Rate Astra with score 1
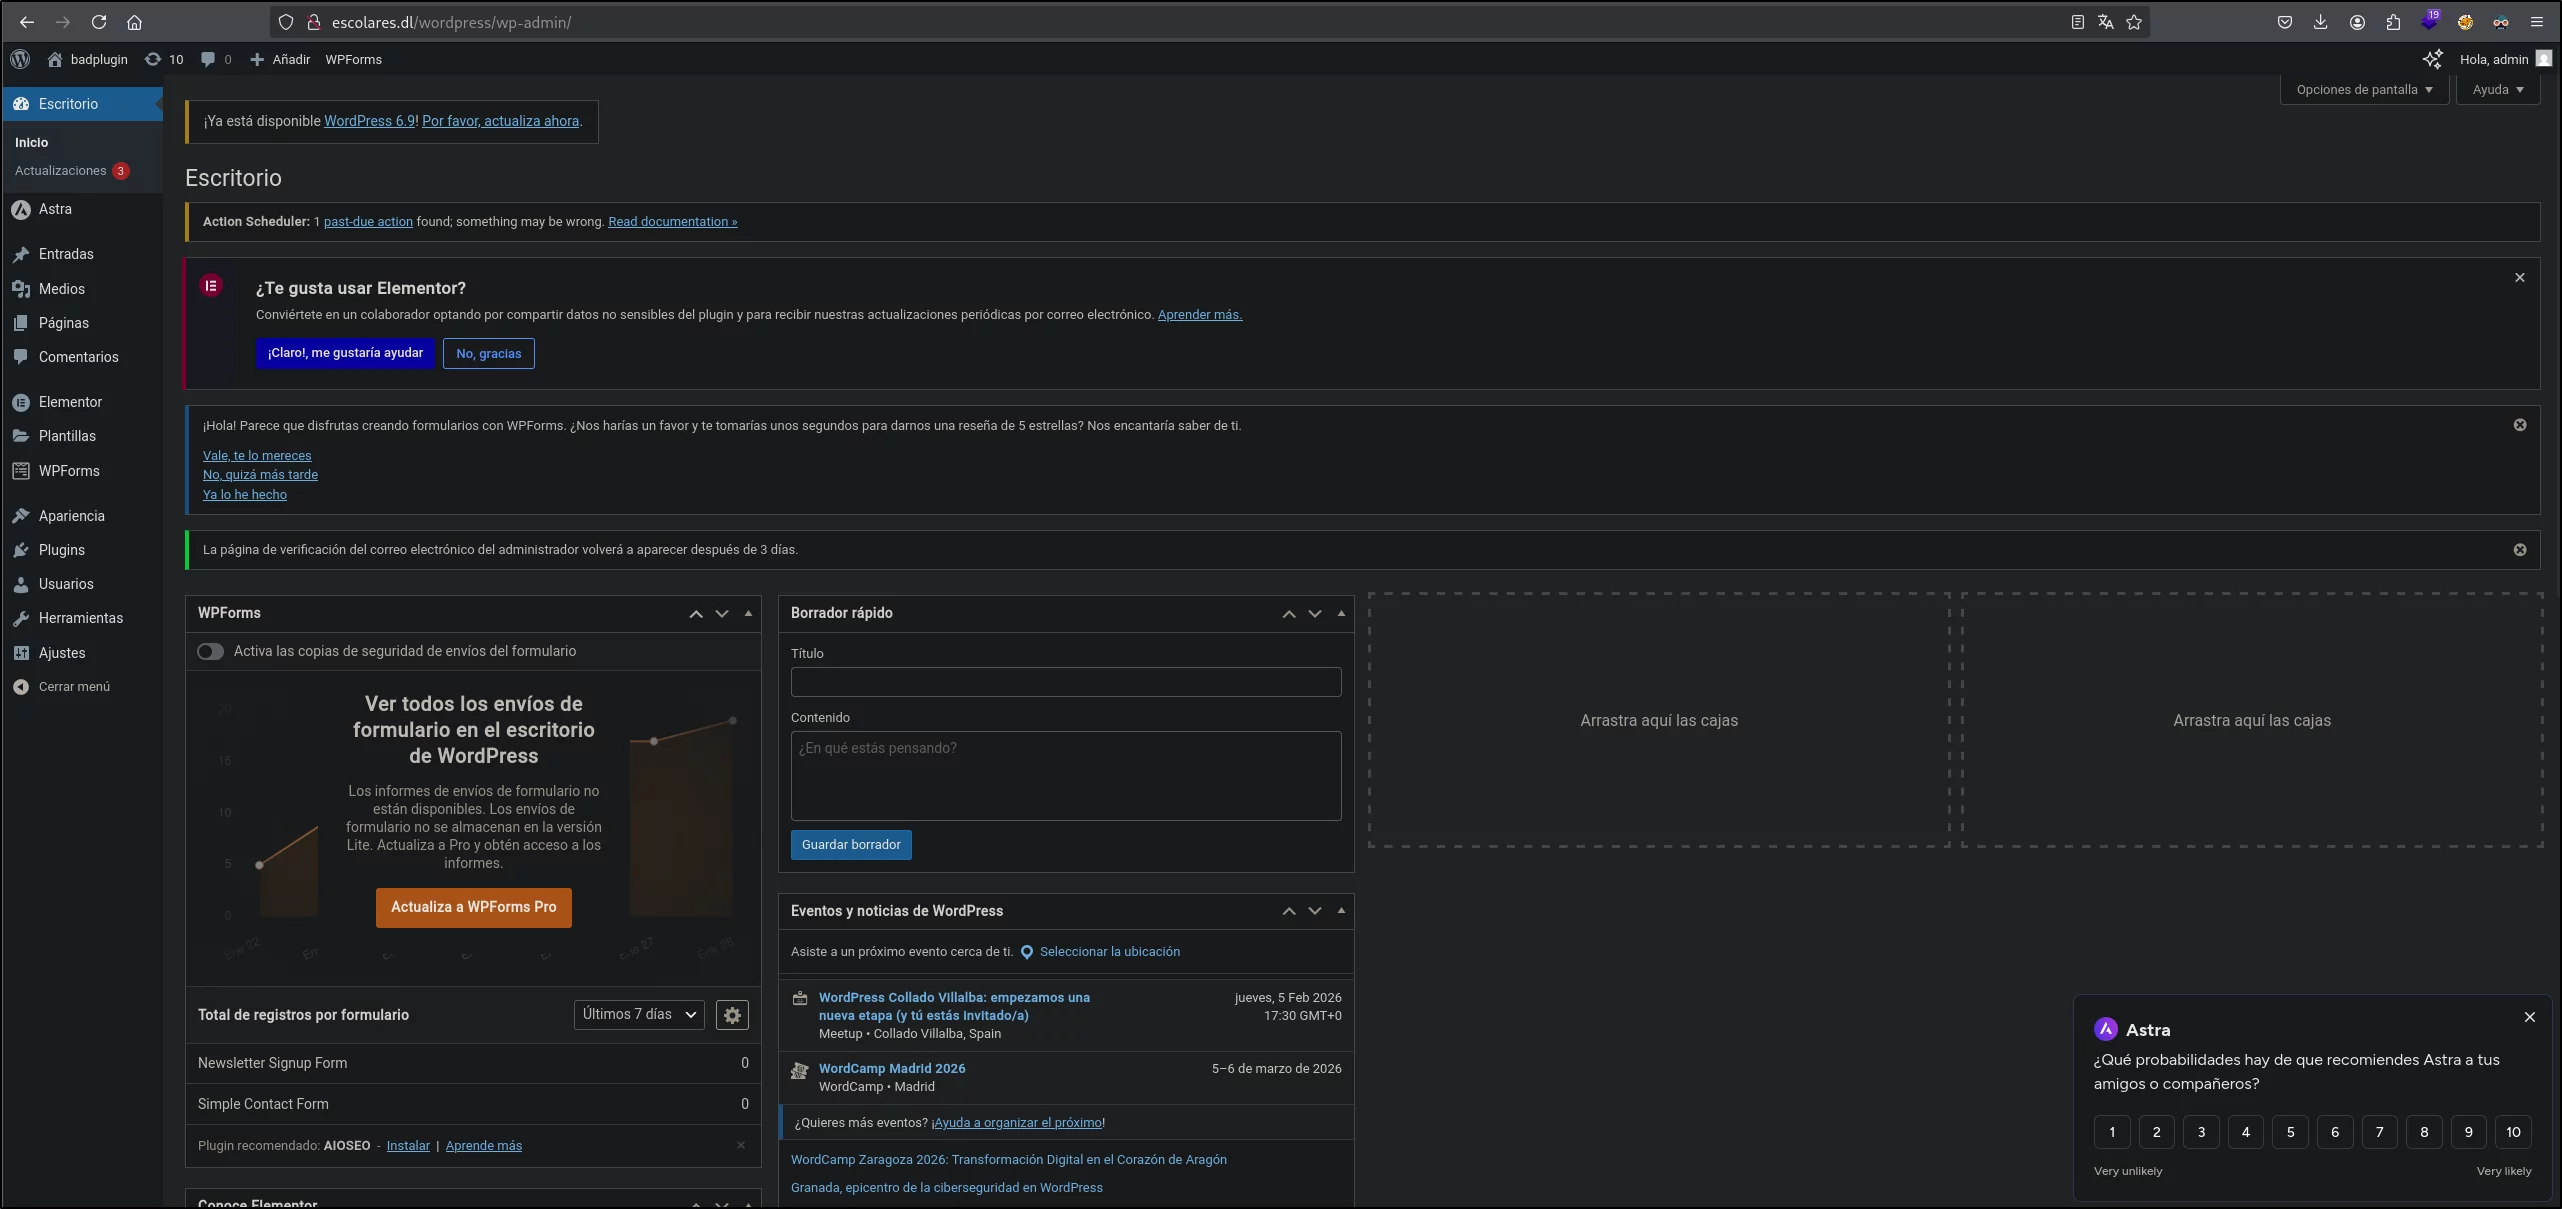Viewport: 2562px width, 1209px height. click(x=2112, y=1132)
